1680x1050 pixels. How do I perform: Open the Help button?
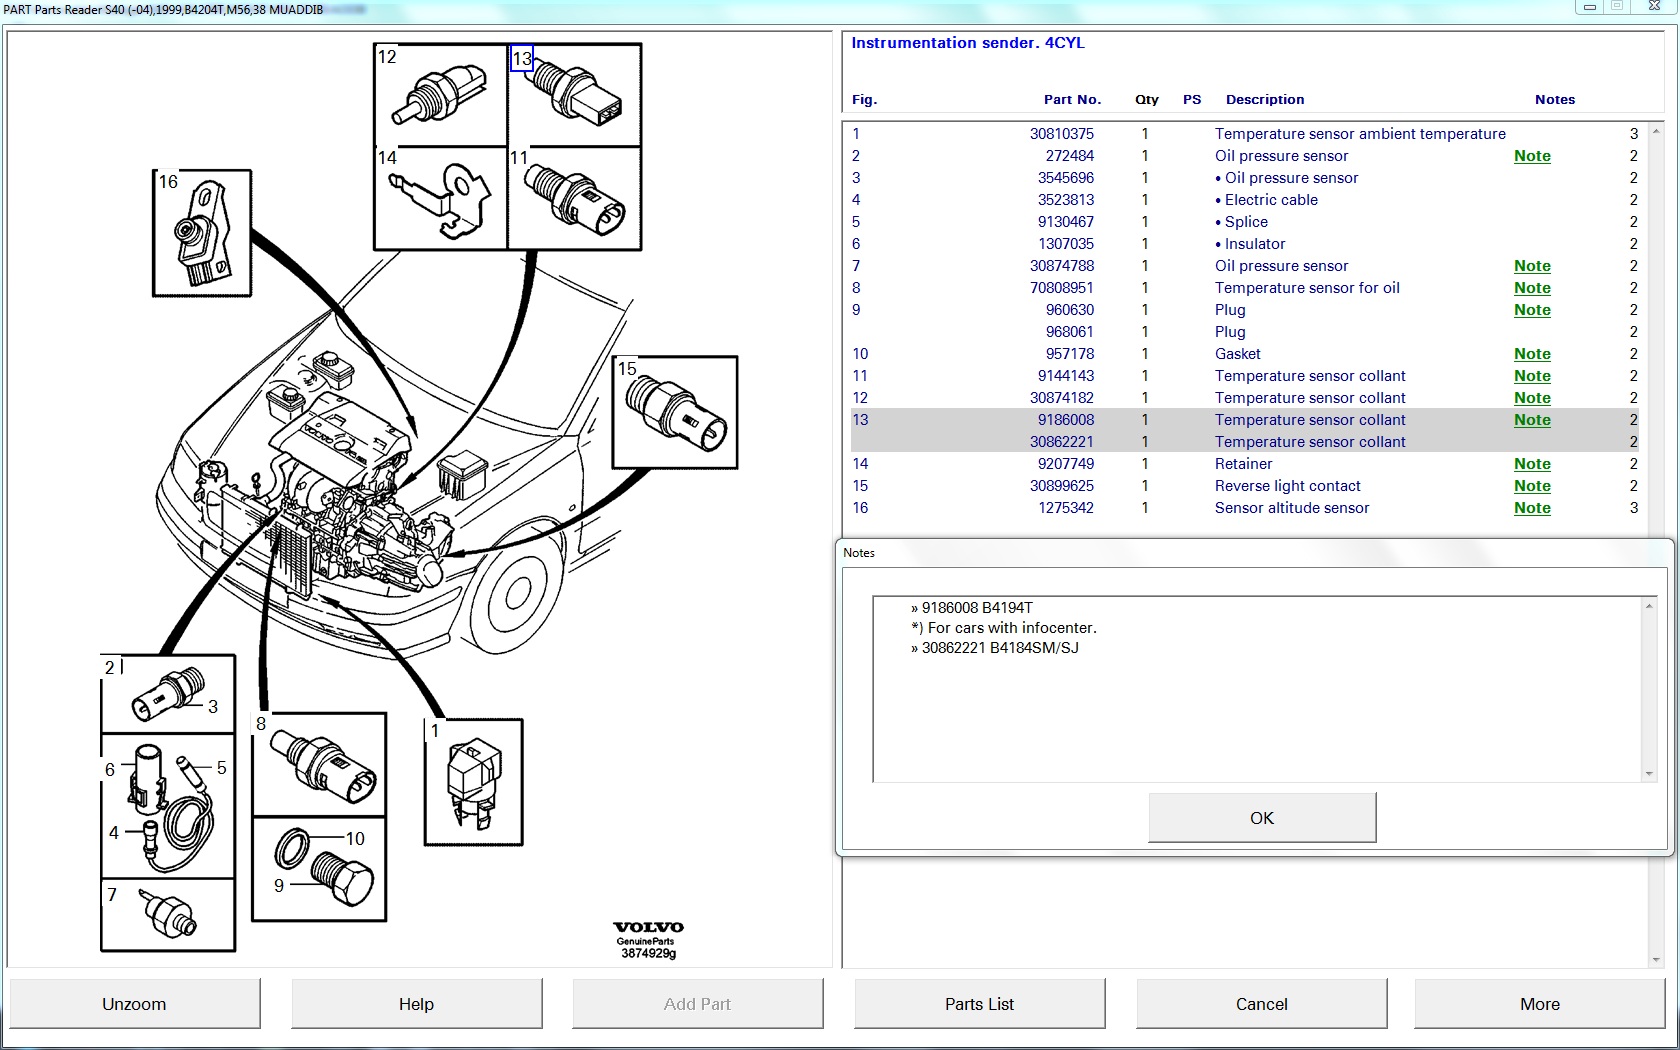pyautogui.click(x=416, y=1003)
